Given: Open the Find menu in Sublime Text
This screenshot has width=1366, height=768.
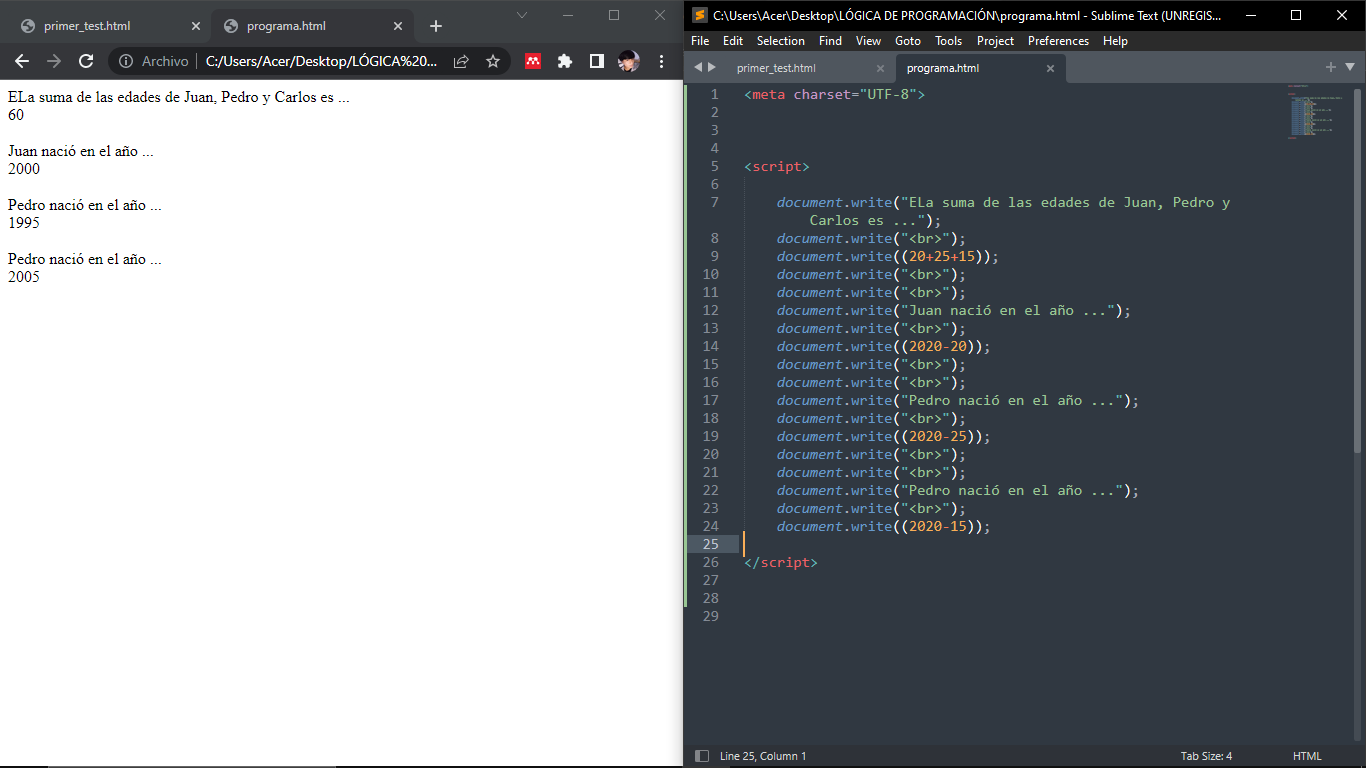Looking at the screenshot, I should pos(830,41).
